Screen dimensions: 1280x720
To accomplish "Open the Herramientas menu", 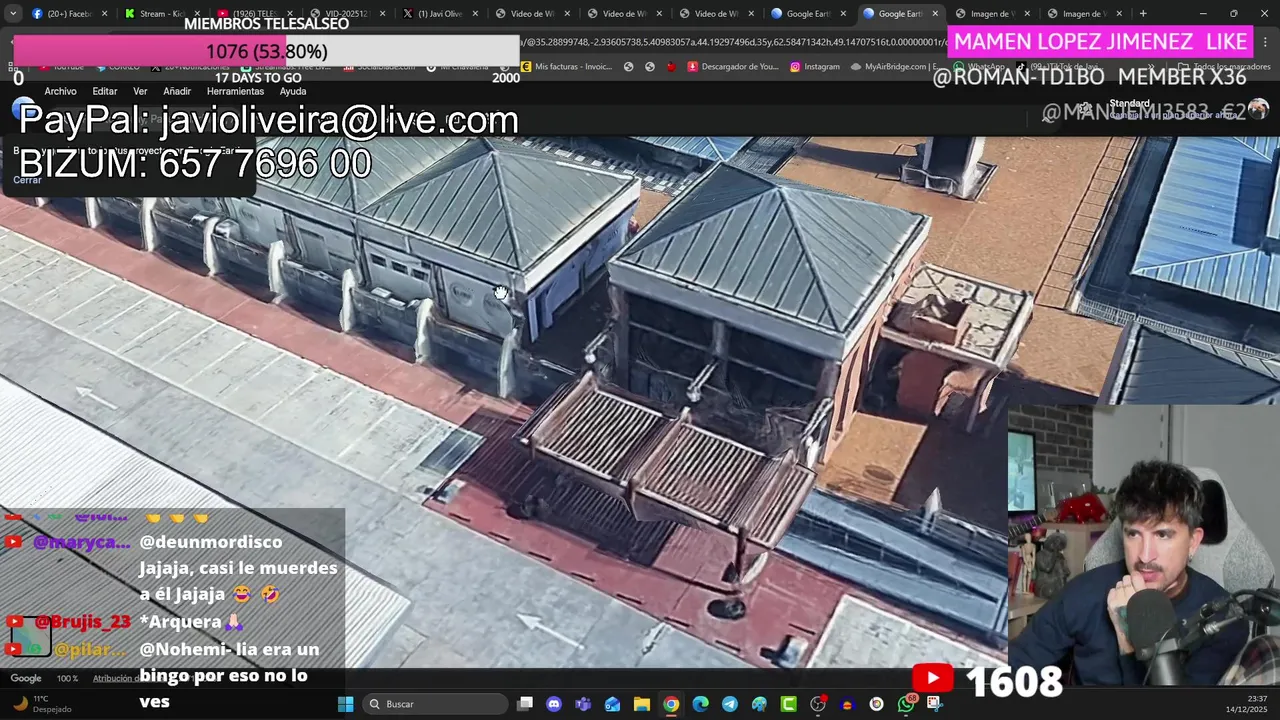I will pyautogui.click(x=235, y=91).
